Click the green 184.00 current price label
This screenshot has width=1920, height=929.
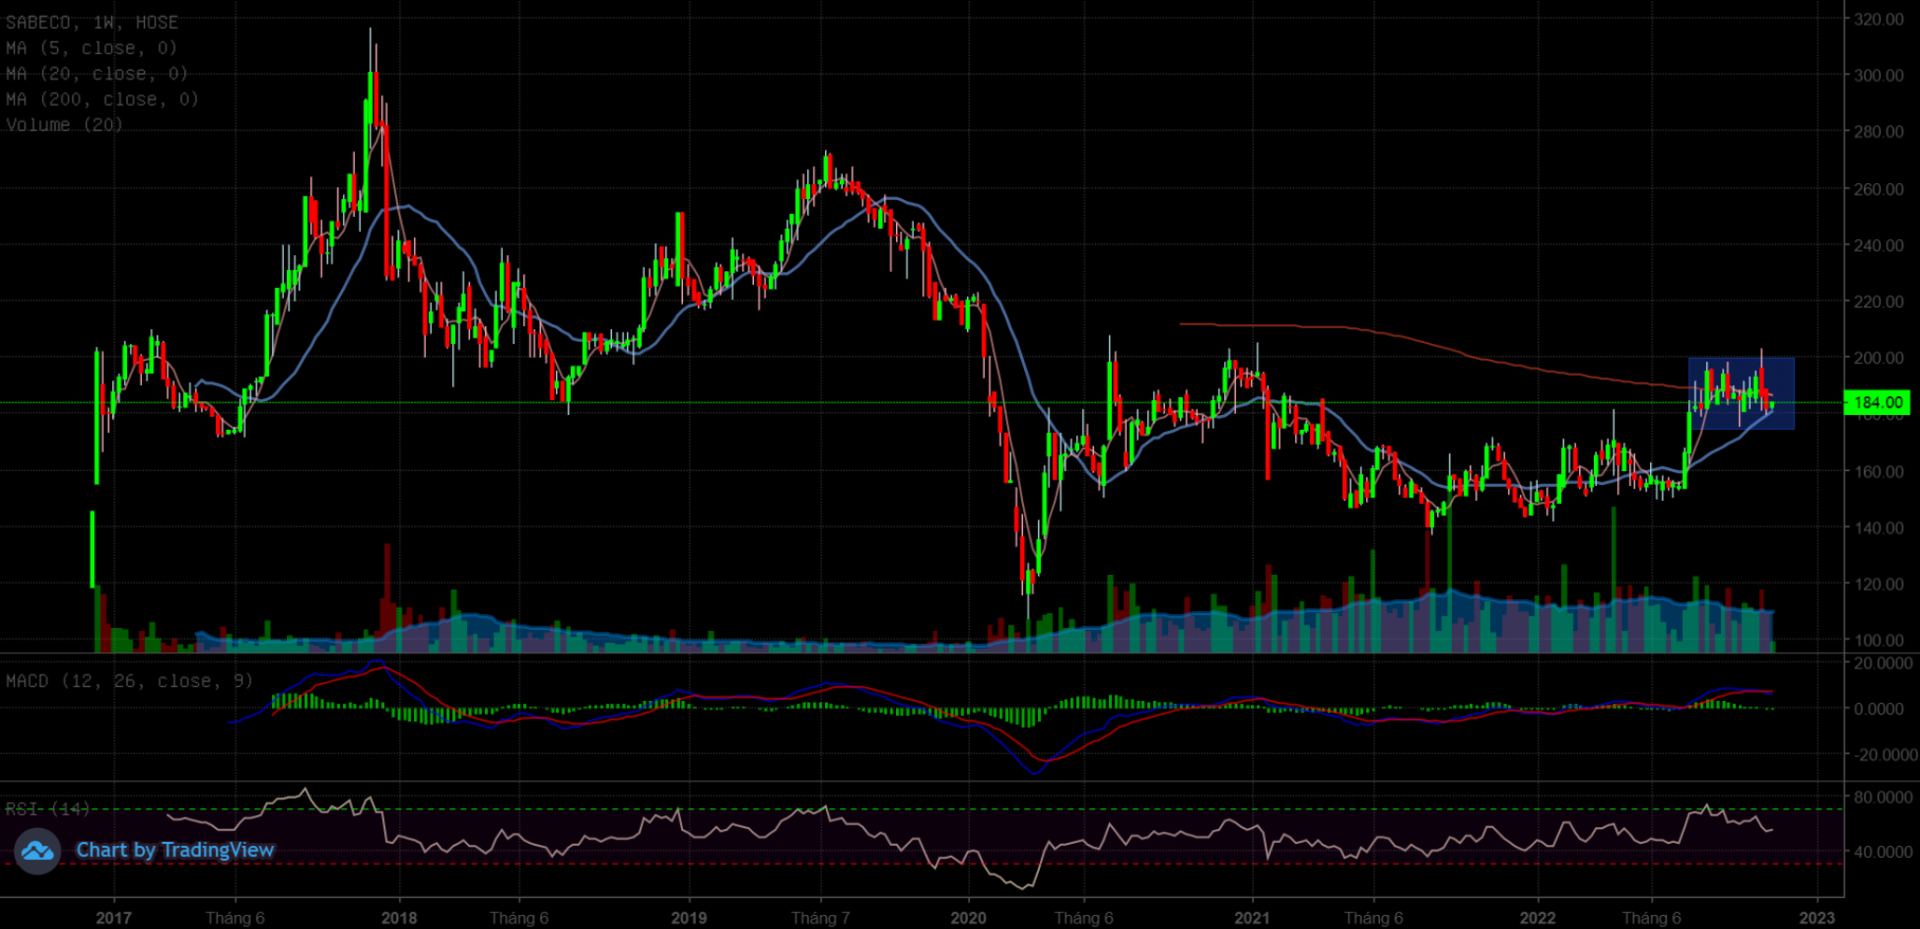(1877, 403)
